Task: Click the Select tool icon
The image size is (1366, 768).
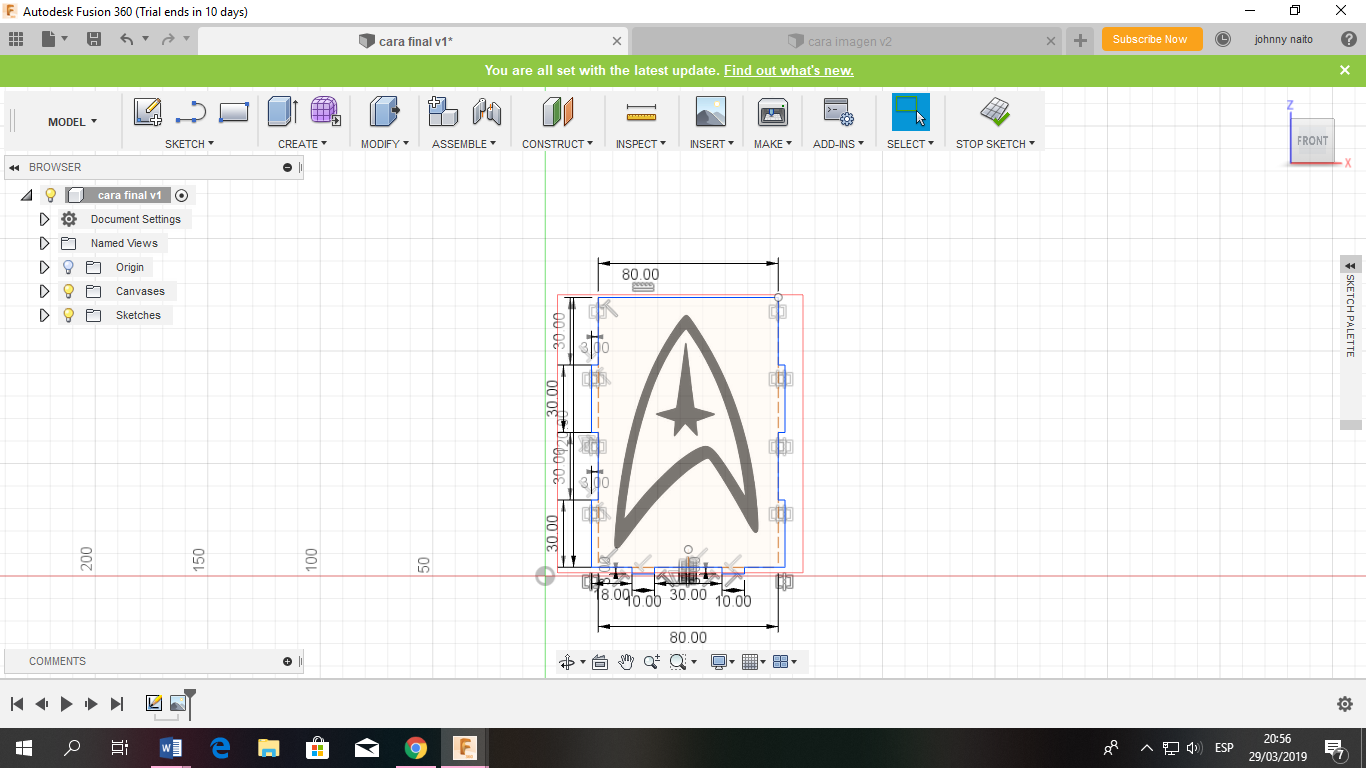Action: click(910, 112)
